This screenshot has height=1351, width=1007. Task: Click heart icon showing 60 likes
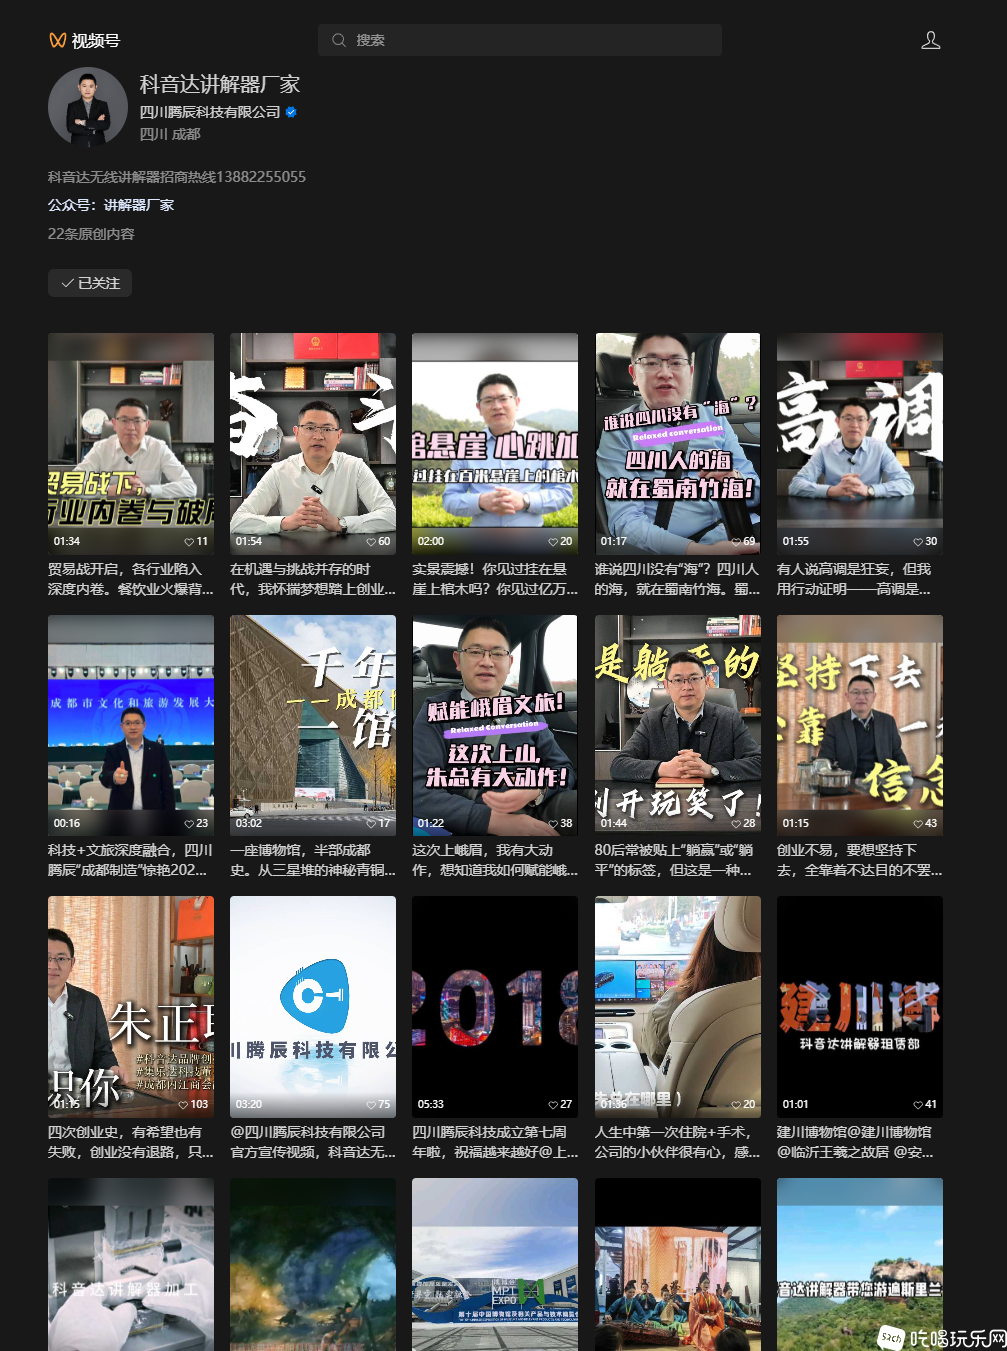(371, 542)
